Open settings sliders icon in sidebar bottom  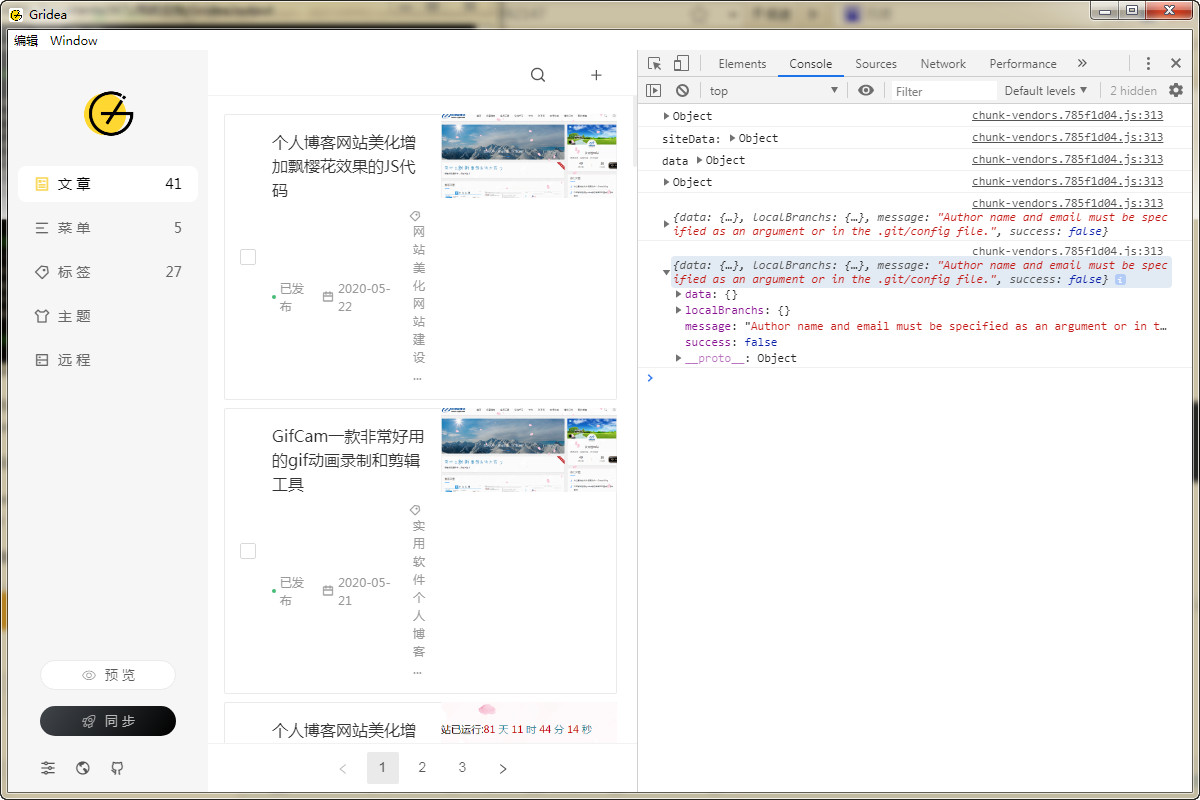click(48, 768)
